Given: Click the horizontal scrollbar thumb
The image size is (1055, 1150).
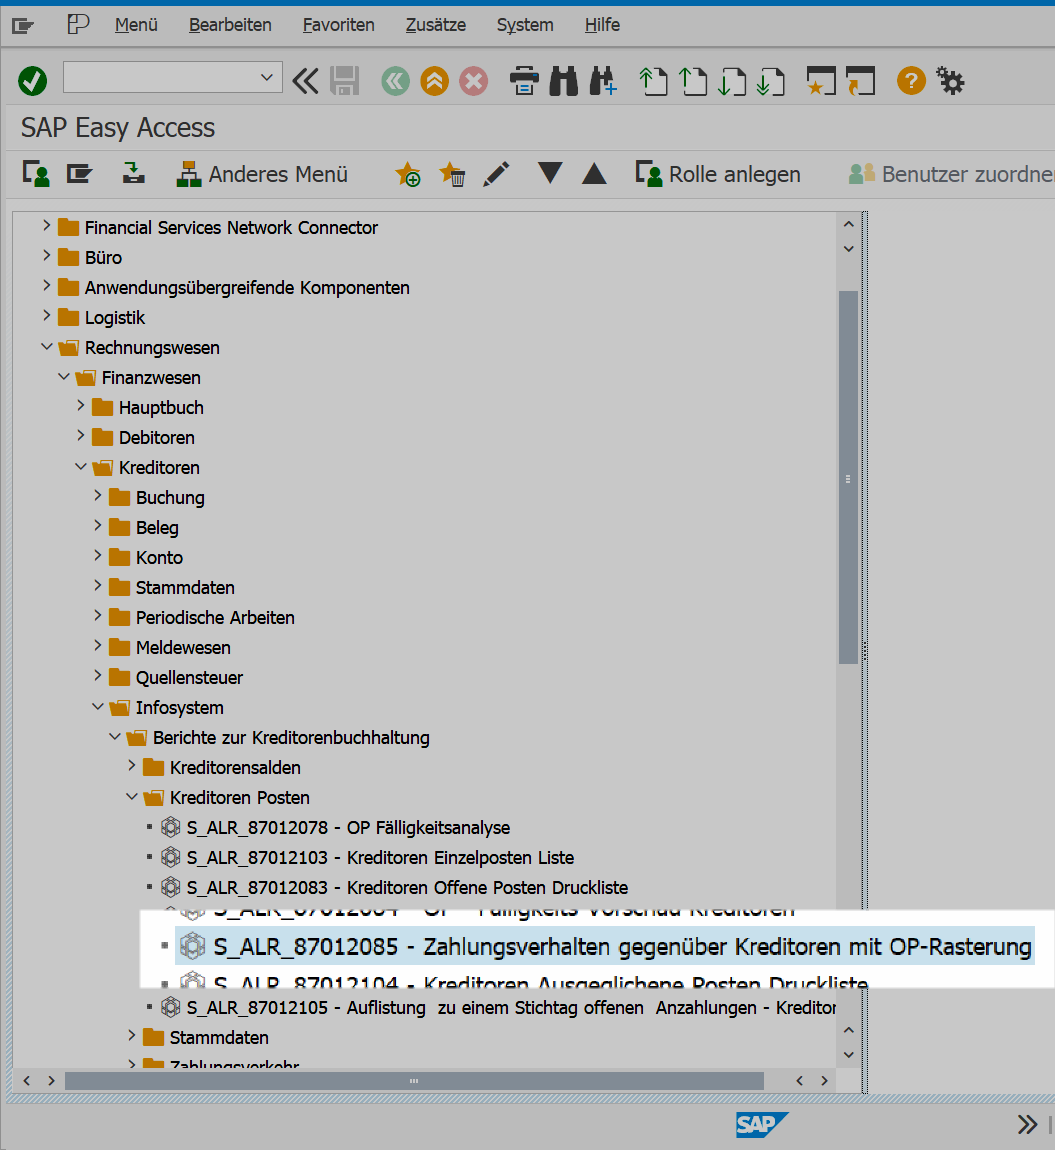Looking at the screenshot, I should pyautogui.click(x=414, y=1081).
